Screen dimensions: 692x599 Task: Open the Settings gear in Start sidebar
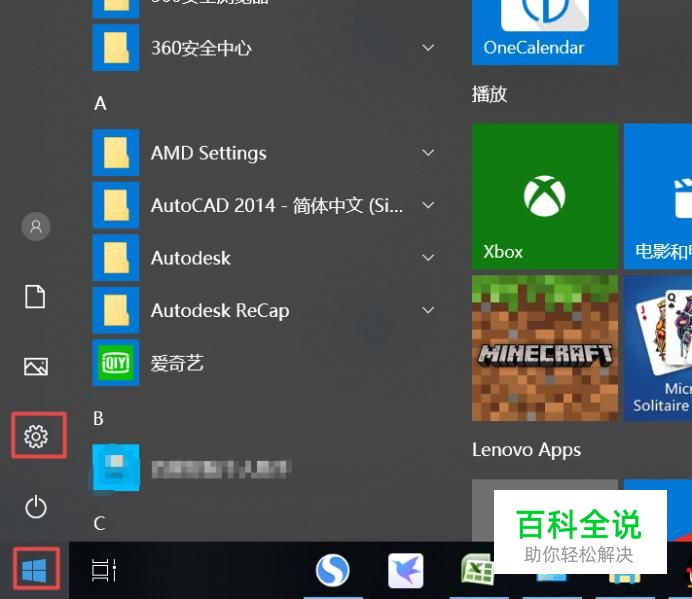click(36, 436)
